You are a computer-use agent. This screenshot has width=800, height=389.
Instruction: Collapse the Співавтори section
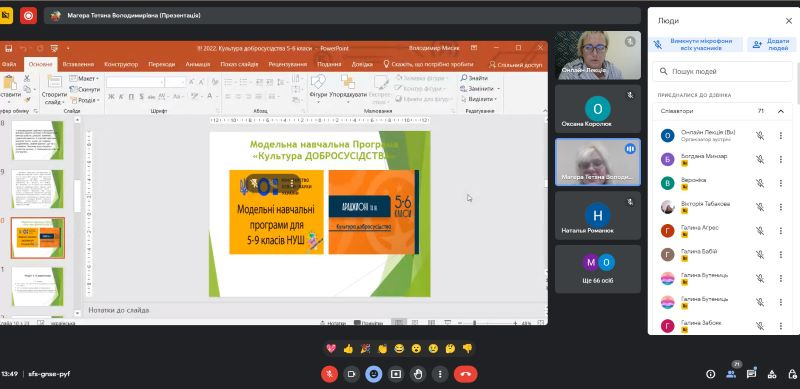781,111
